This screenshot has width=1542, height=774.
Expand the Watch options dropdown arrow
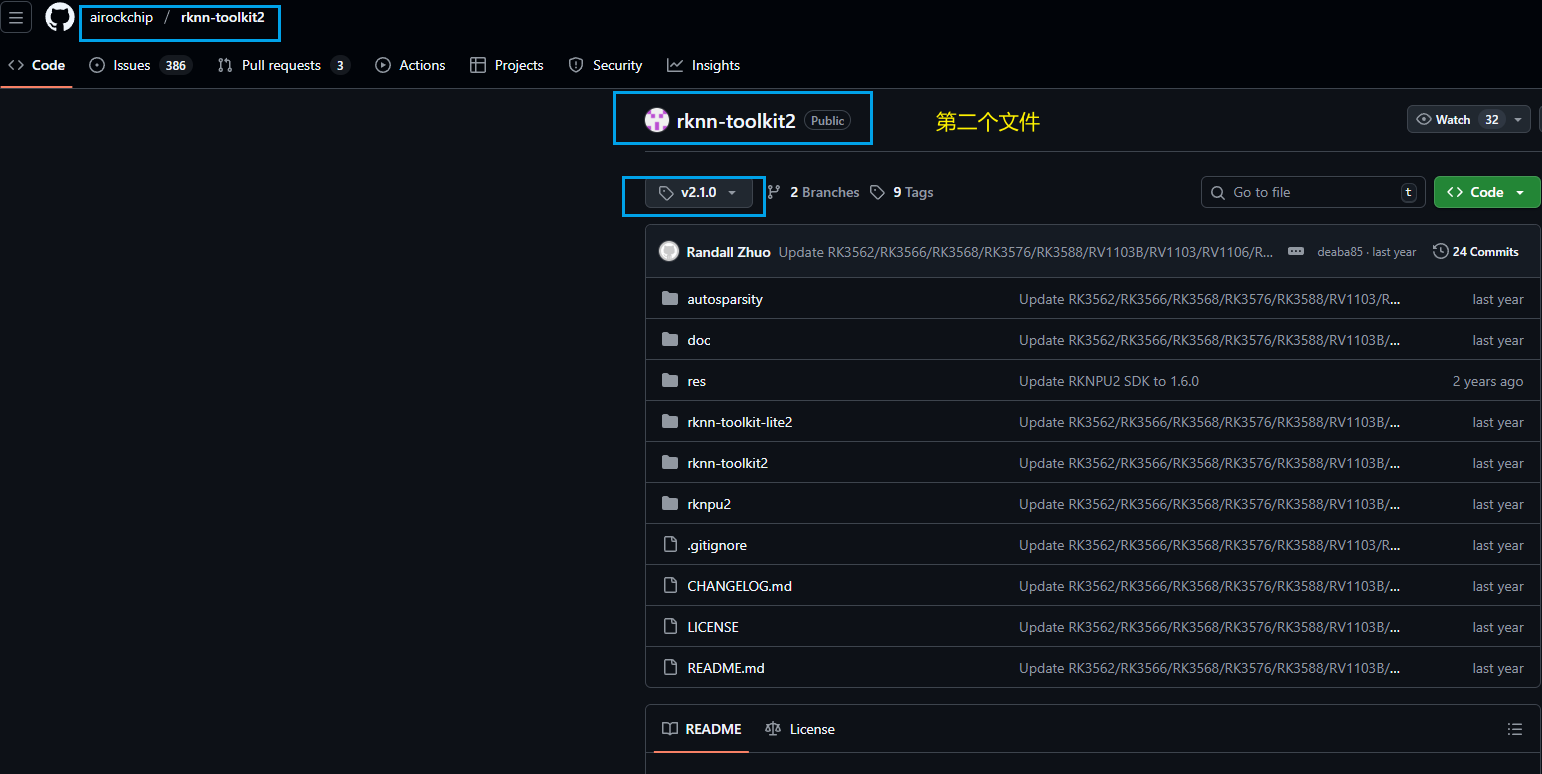1518,119
